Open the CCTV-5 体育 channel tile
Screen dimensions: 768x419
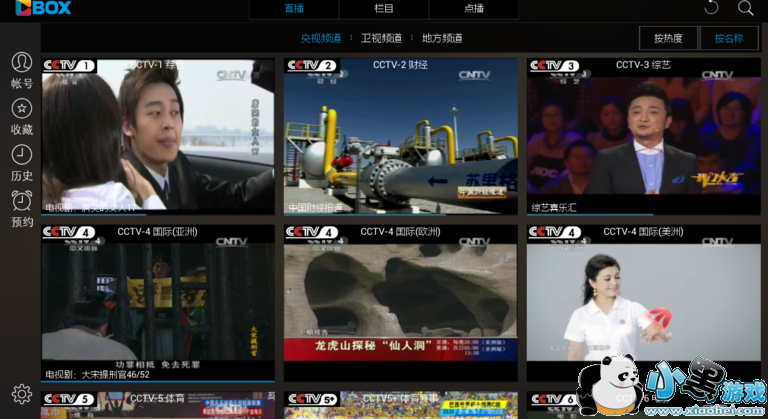[x=158, y=405]
